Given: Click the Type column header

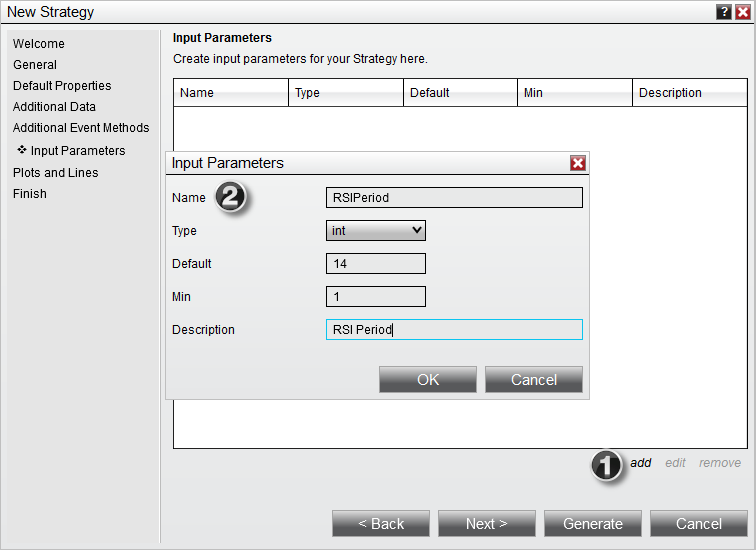Looking at the screenshot, I should click(346, 93).
